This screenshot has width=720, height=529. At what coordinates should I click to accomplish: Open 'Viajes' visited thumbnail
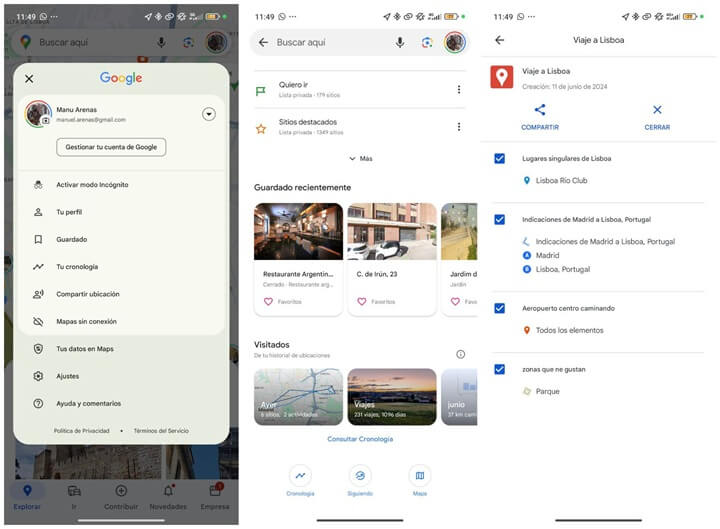pyautogui.click(x=392, y=397)
